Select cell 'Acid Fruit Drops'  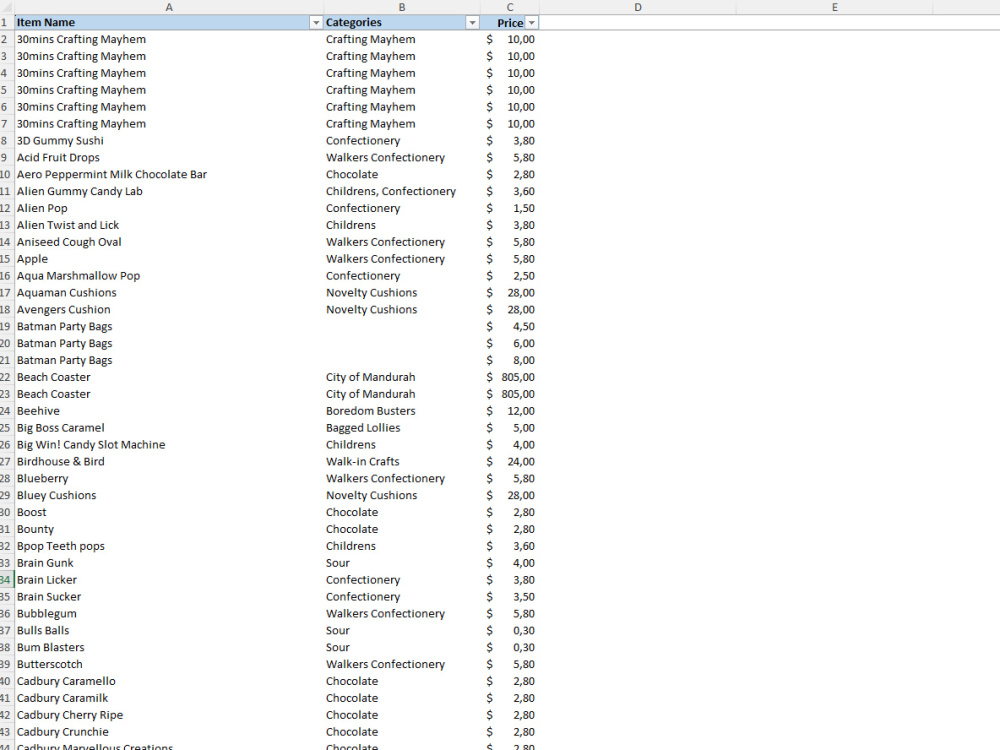169,158
